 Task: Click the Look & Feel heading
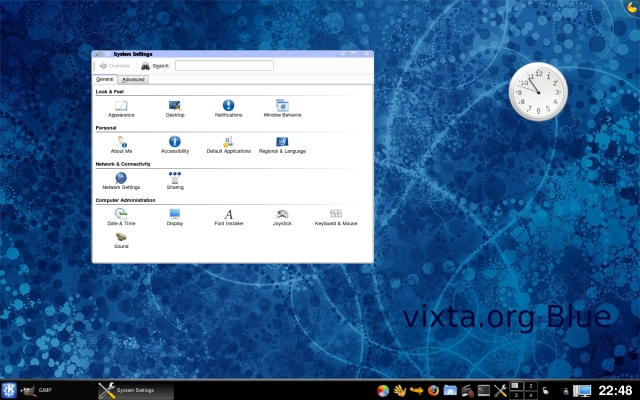109,92
